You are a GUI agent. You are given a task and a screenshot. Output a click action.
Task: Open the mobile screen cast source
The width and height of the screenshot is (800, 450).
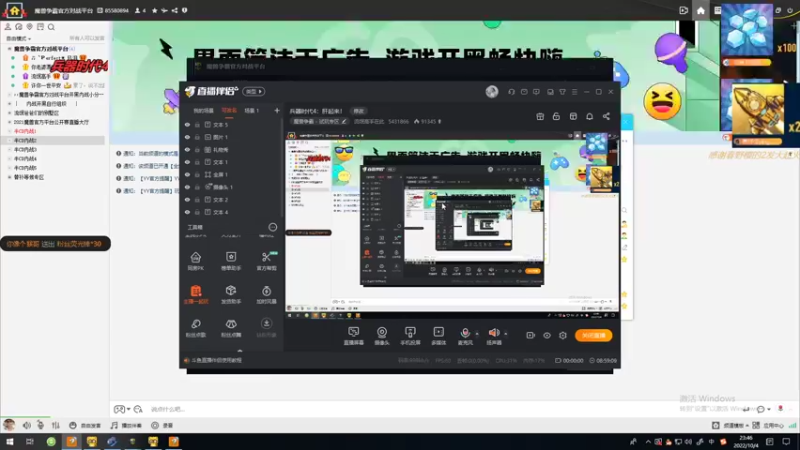point(410,336)
